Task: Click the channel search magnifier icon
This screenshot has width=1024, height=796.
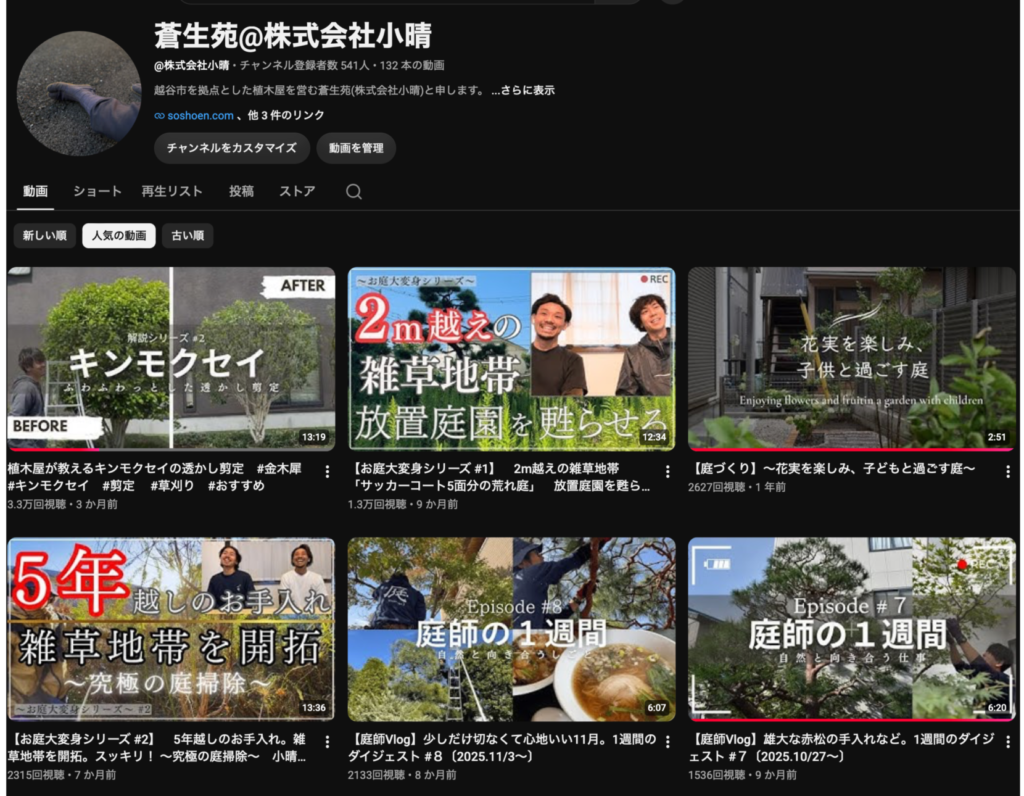Action: 353,191
